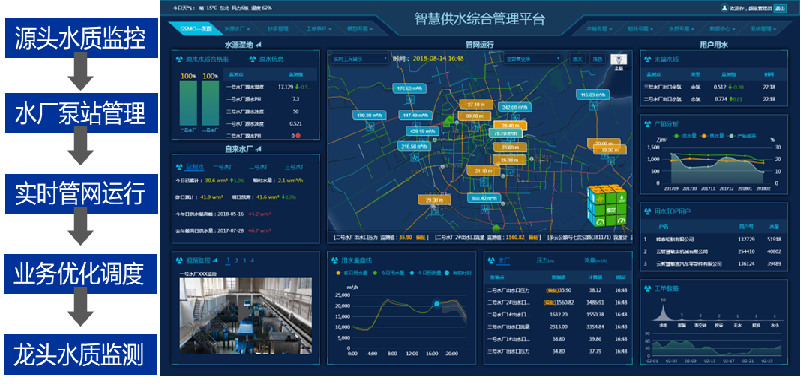Open the right dropdown above the map

(533, 59)
